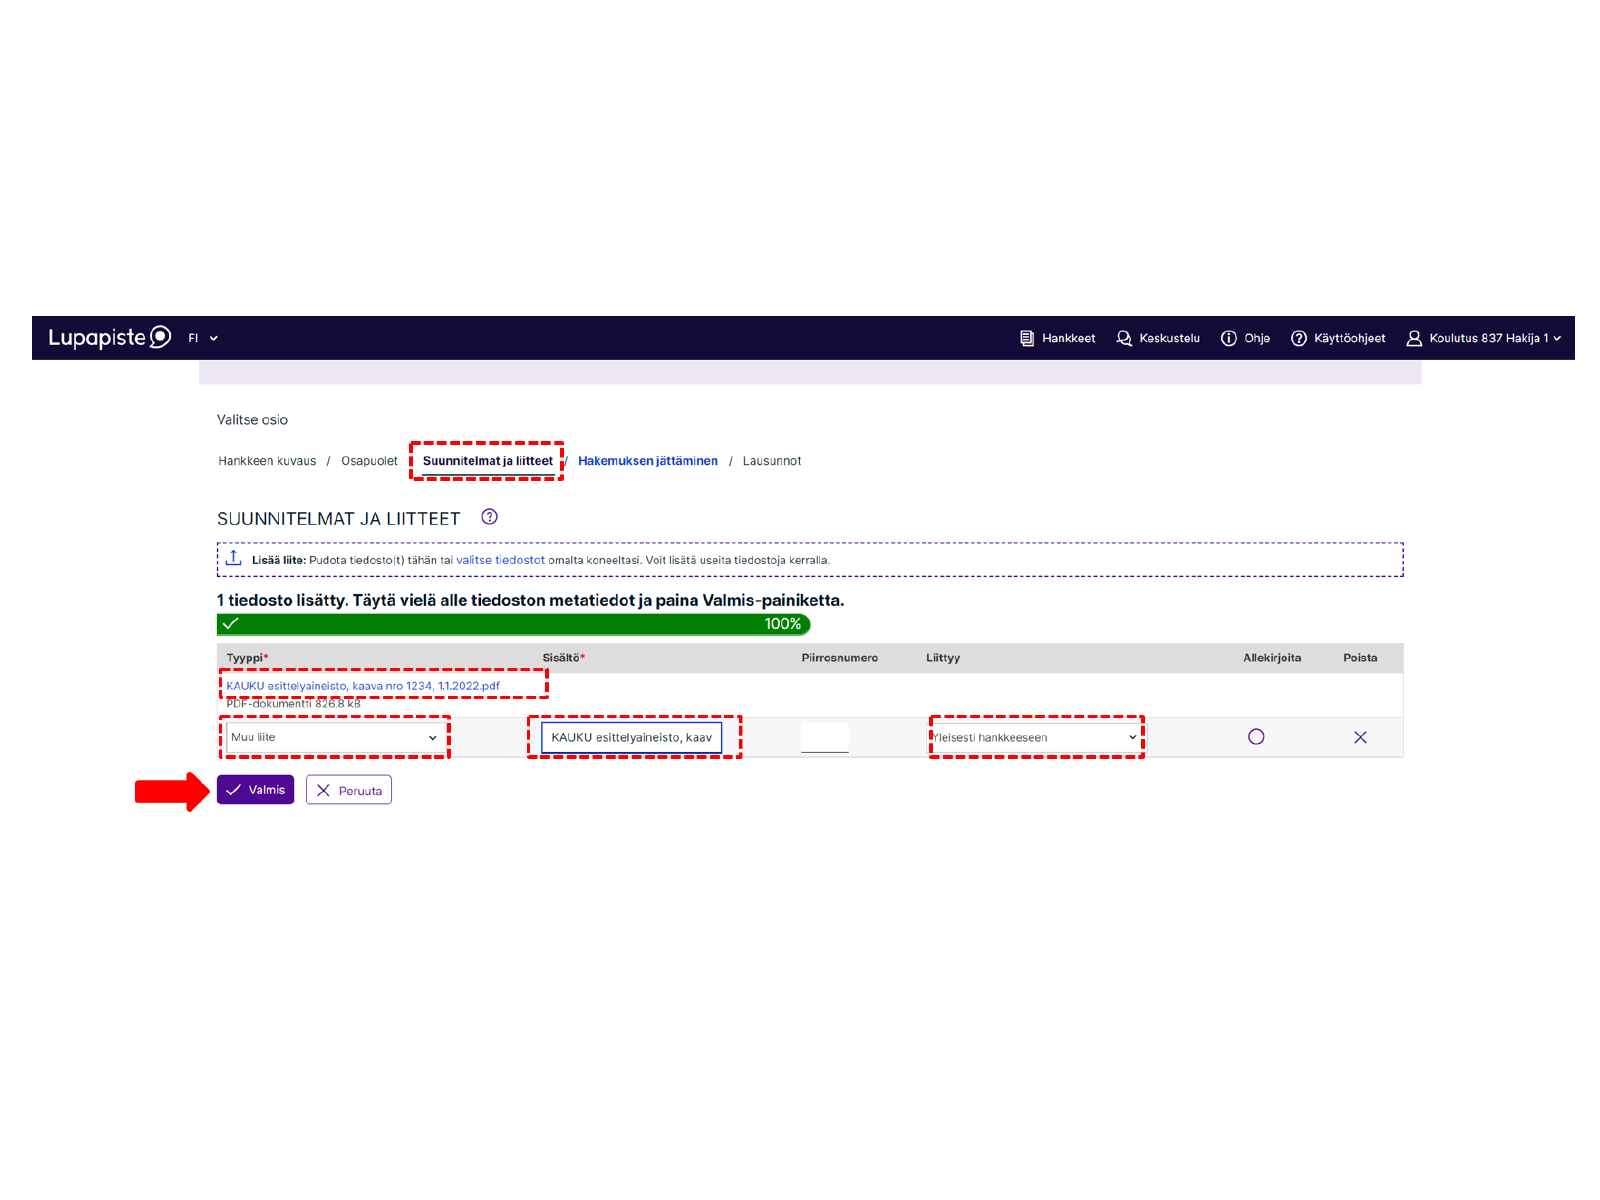Viewport: 1600px width, 1200px height.
Task: Expand the Muu liite type dropdown
Action: [x=334, y=737]
